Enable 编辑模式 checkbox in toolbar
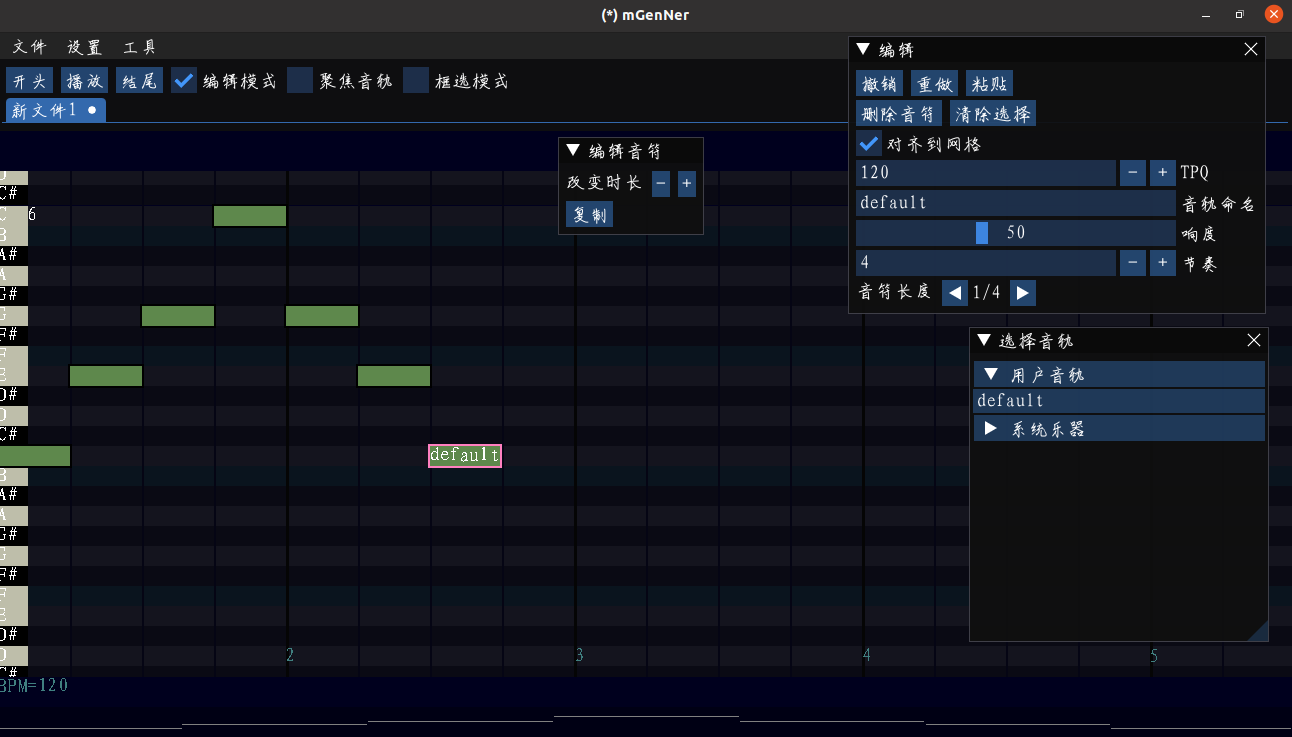 (183, 80)
